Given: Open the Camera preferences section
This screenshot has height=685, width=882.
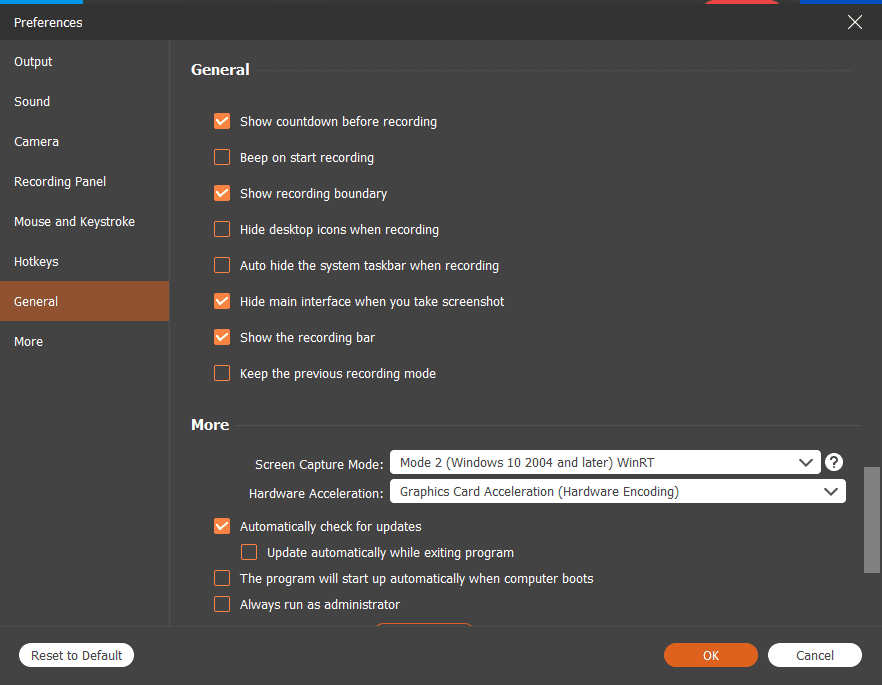Looking at the screenshot, I should coord(84,142).
